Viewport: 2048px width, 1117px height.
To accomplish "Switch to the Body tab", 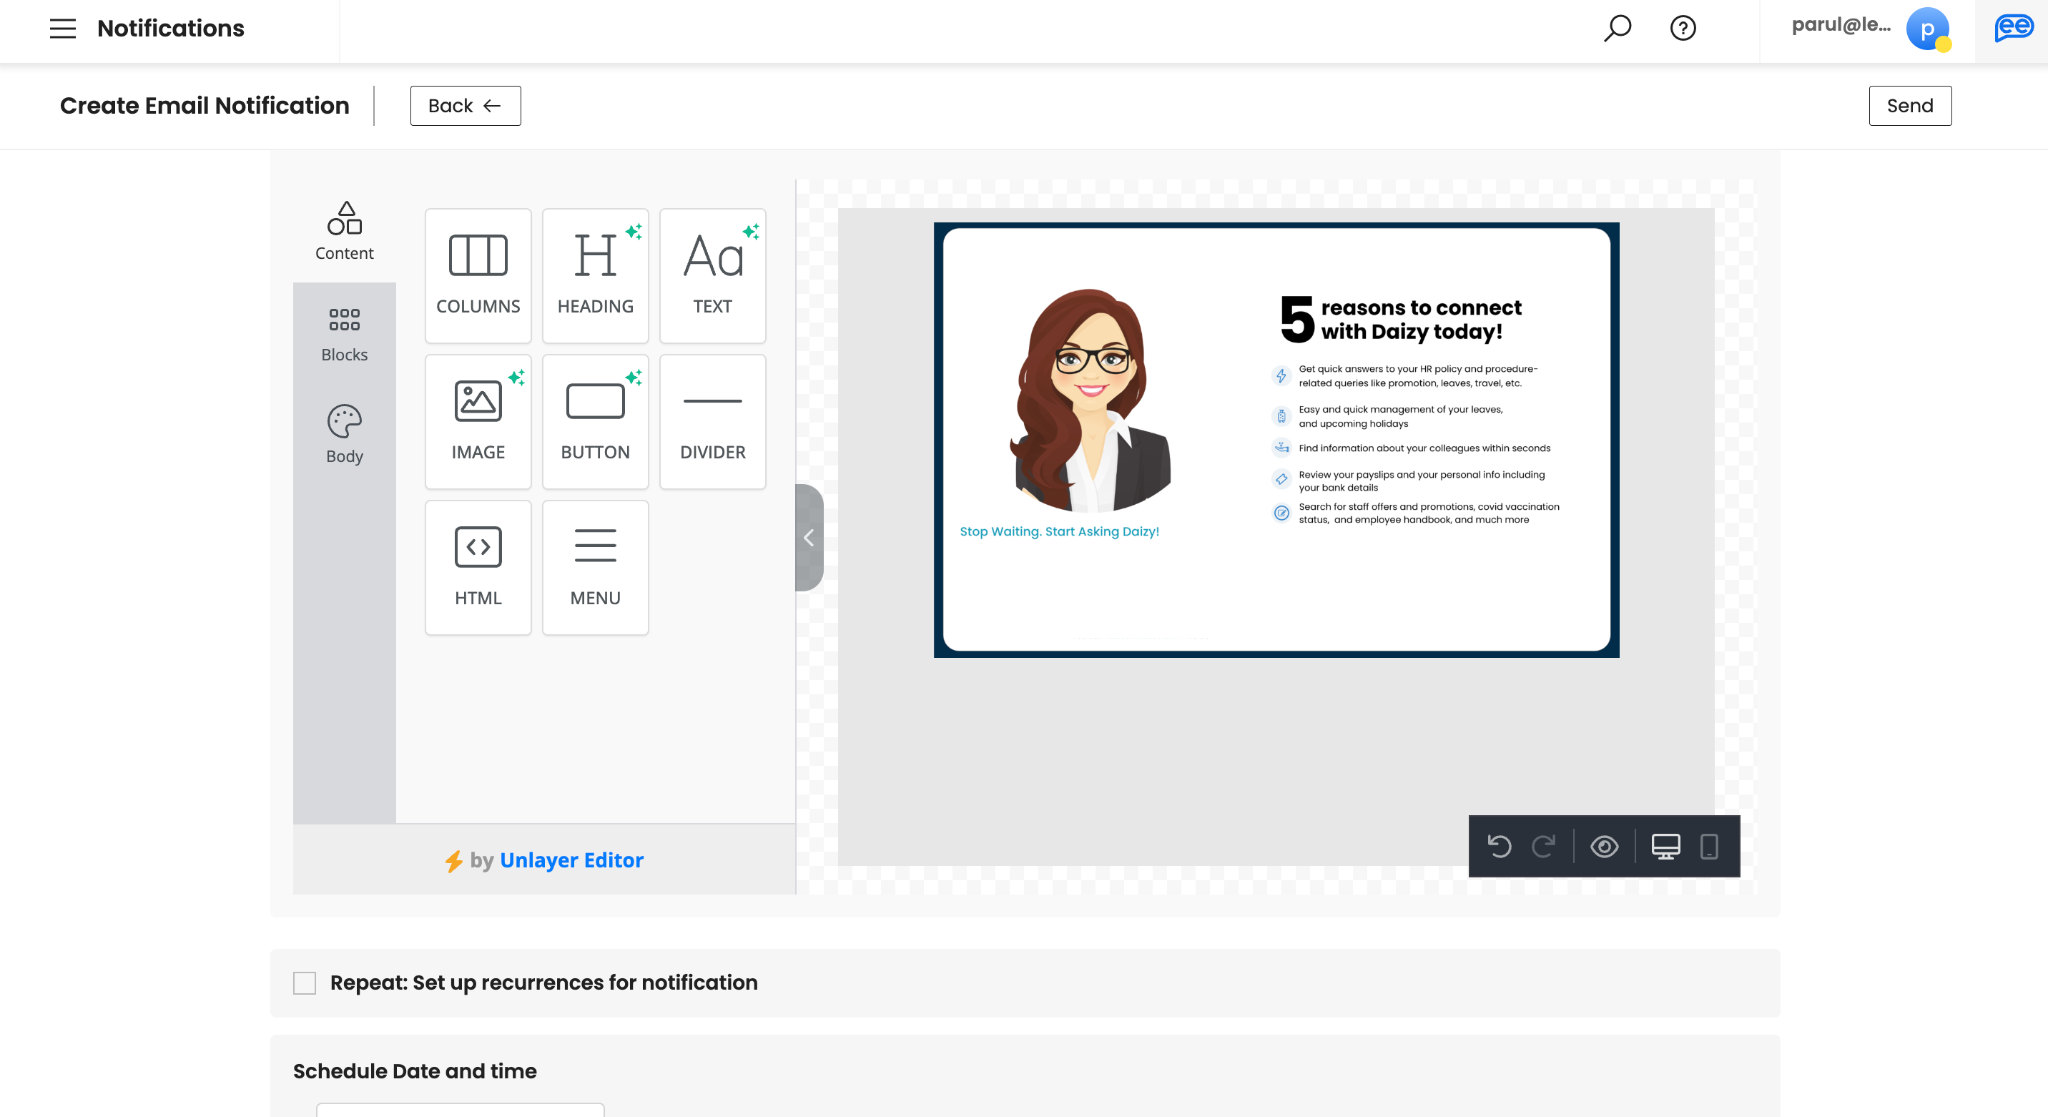I will point(344,435).
